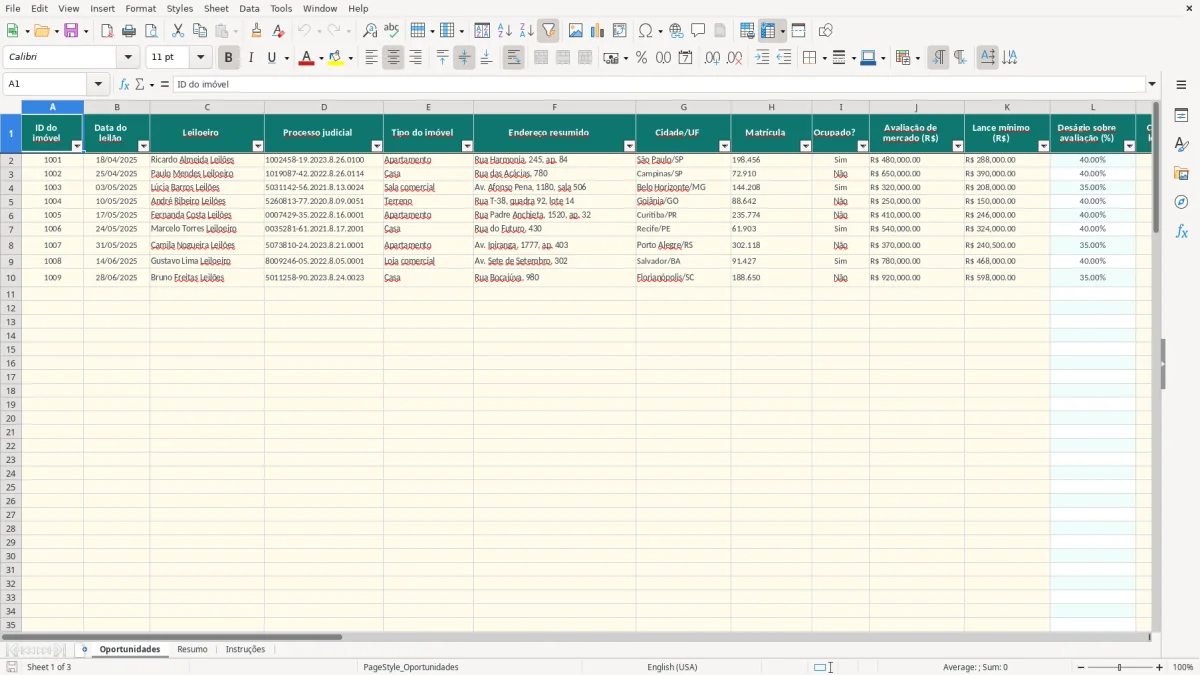Viewport: 1200px width, 675px height.
Task: Cut the selected cells with the scissors icon
Action: click(178, 31)
